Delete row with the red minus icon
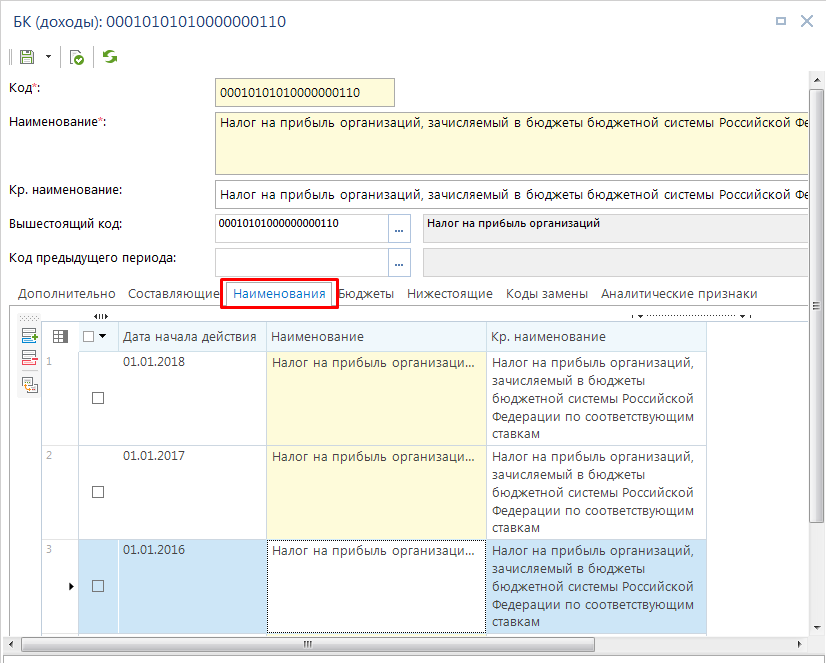826x663 pixels. pos(30,358)
